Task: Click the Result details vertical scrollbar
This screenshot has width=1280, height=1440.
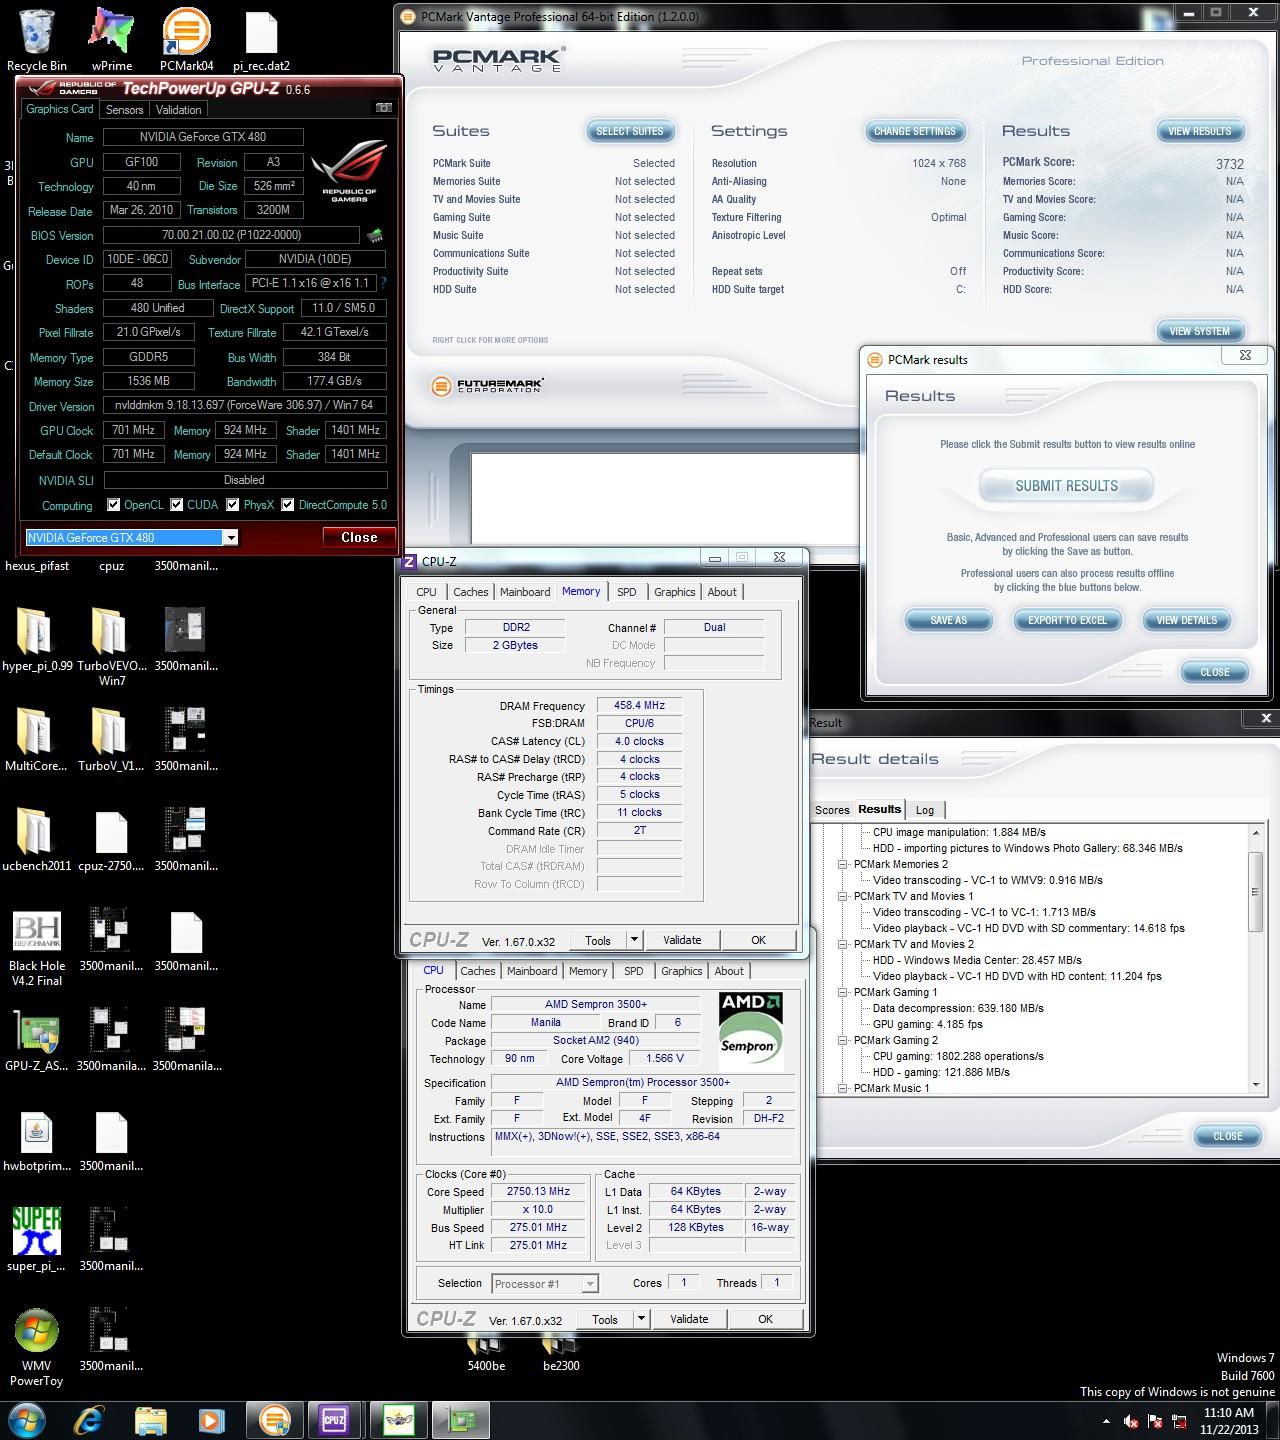Action: [x=1257, y=961]
